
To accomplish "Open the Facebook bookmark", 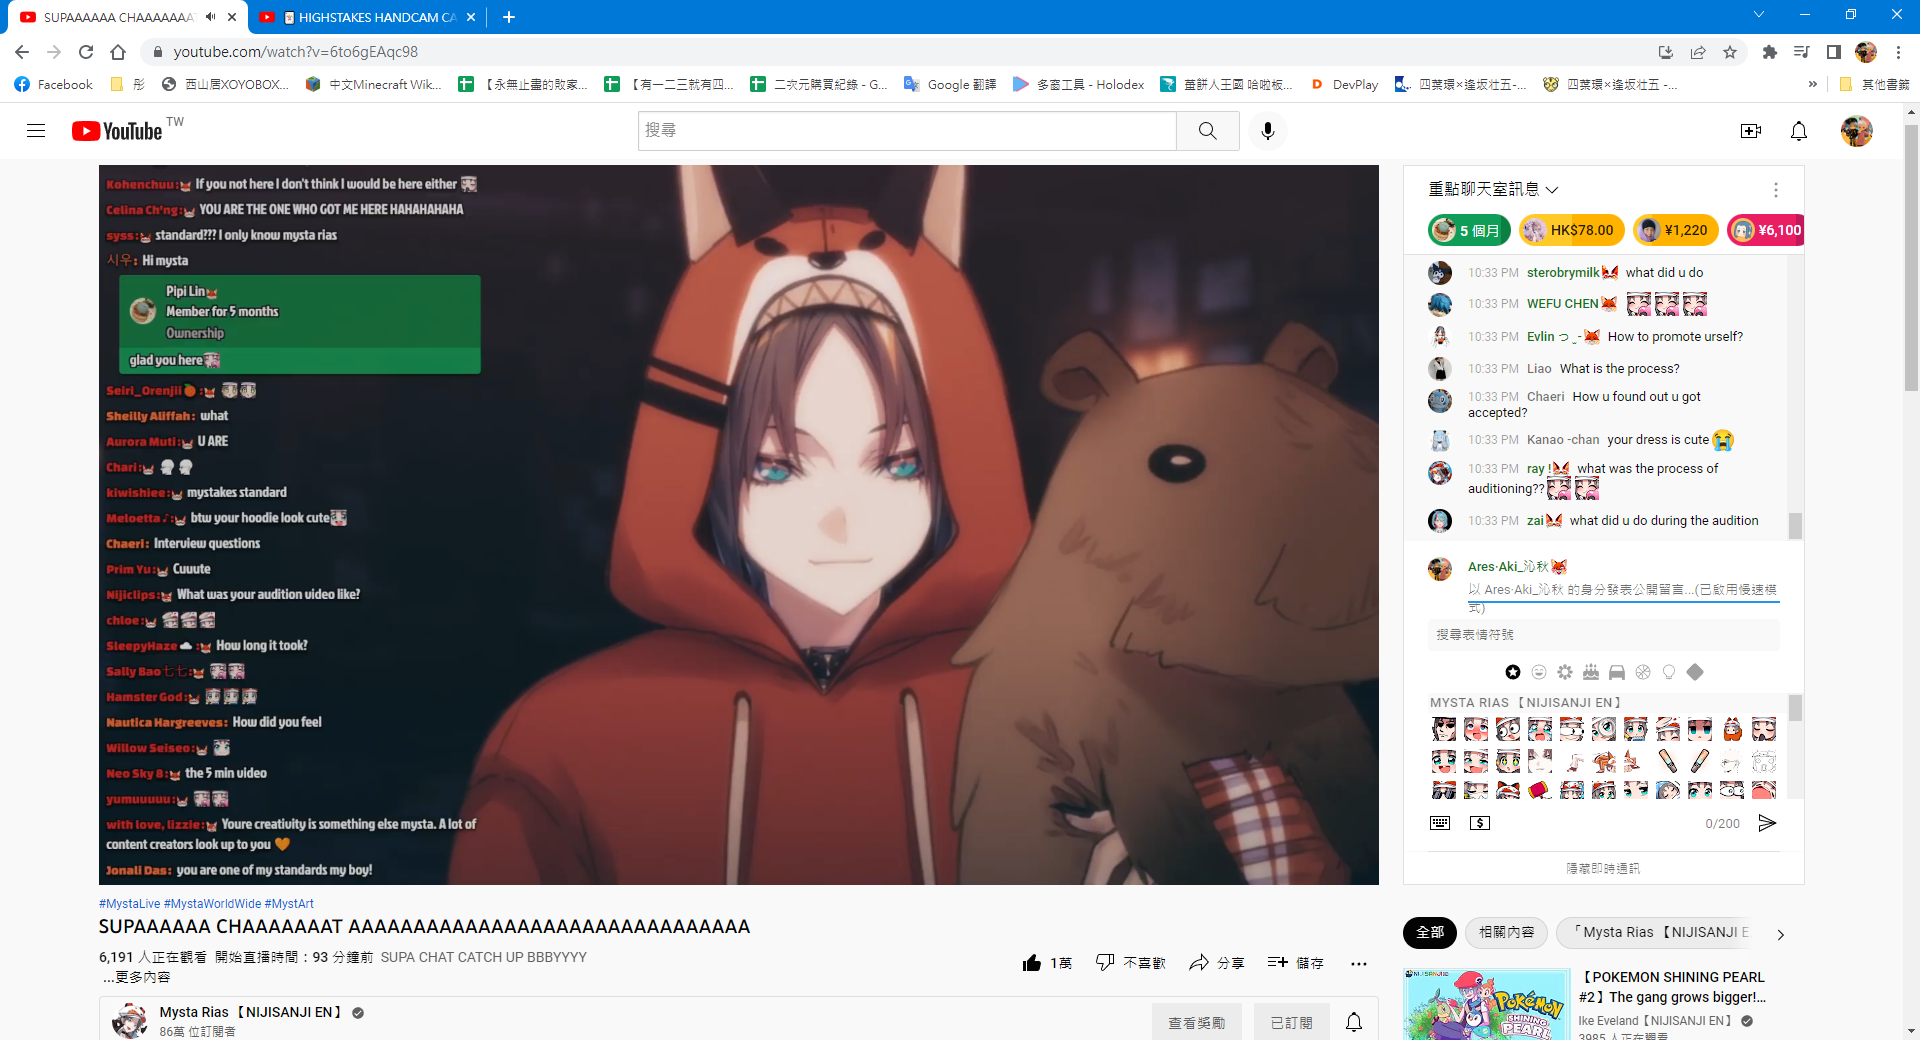I will point(54,85).
